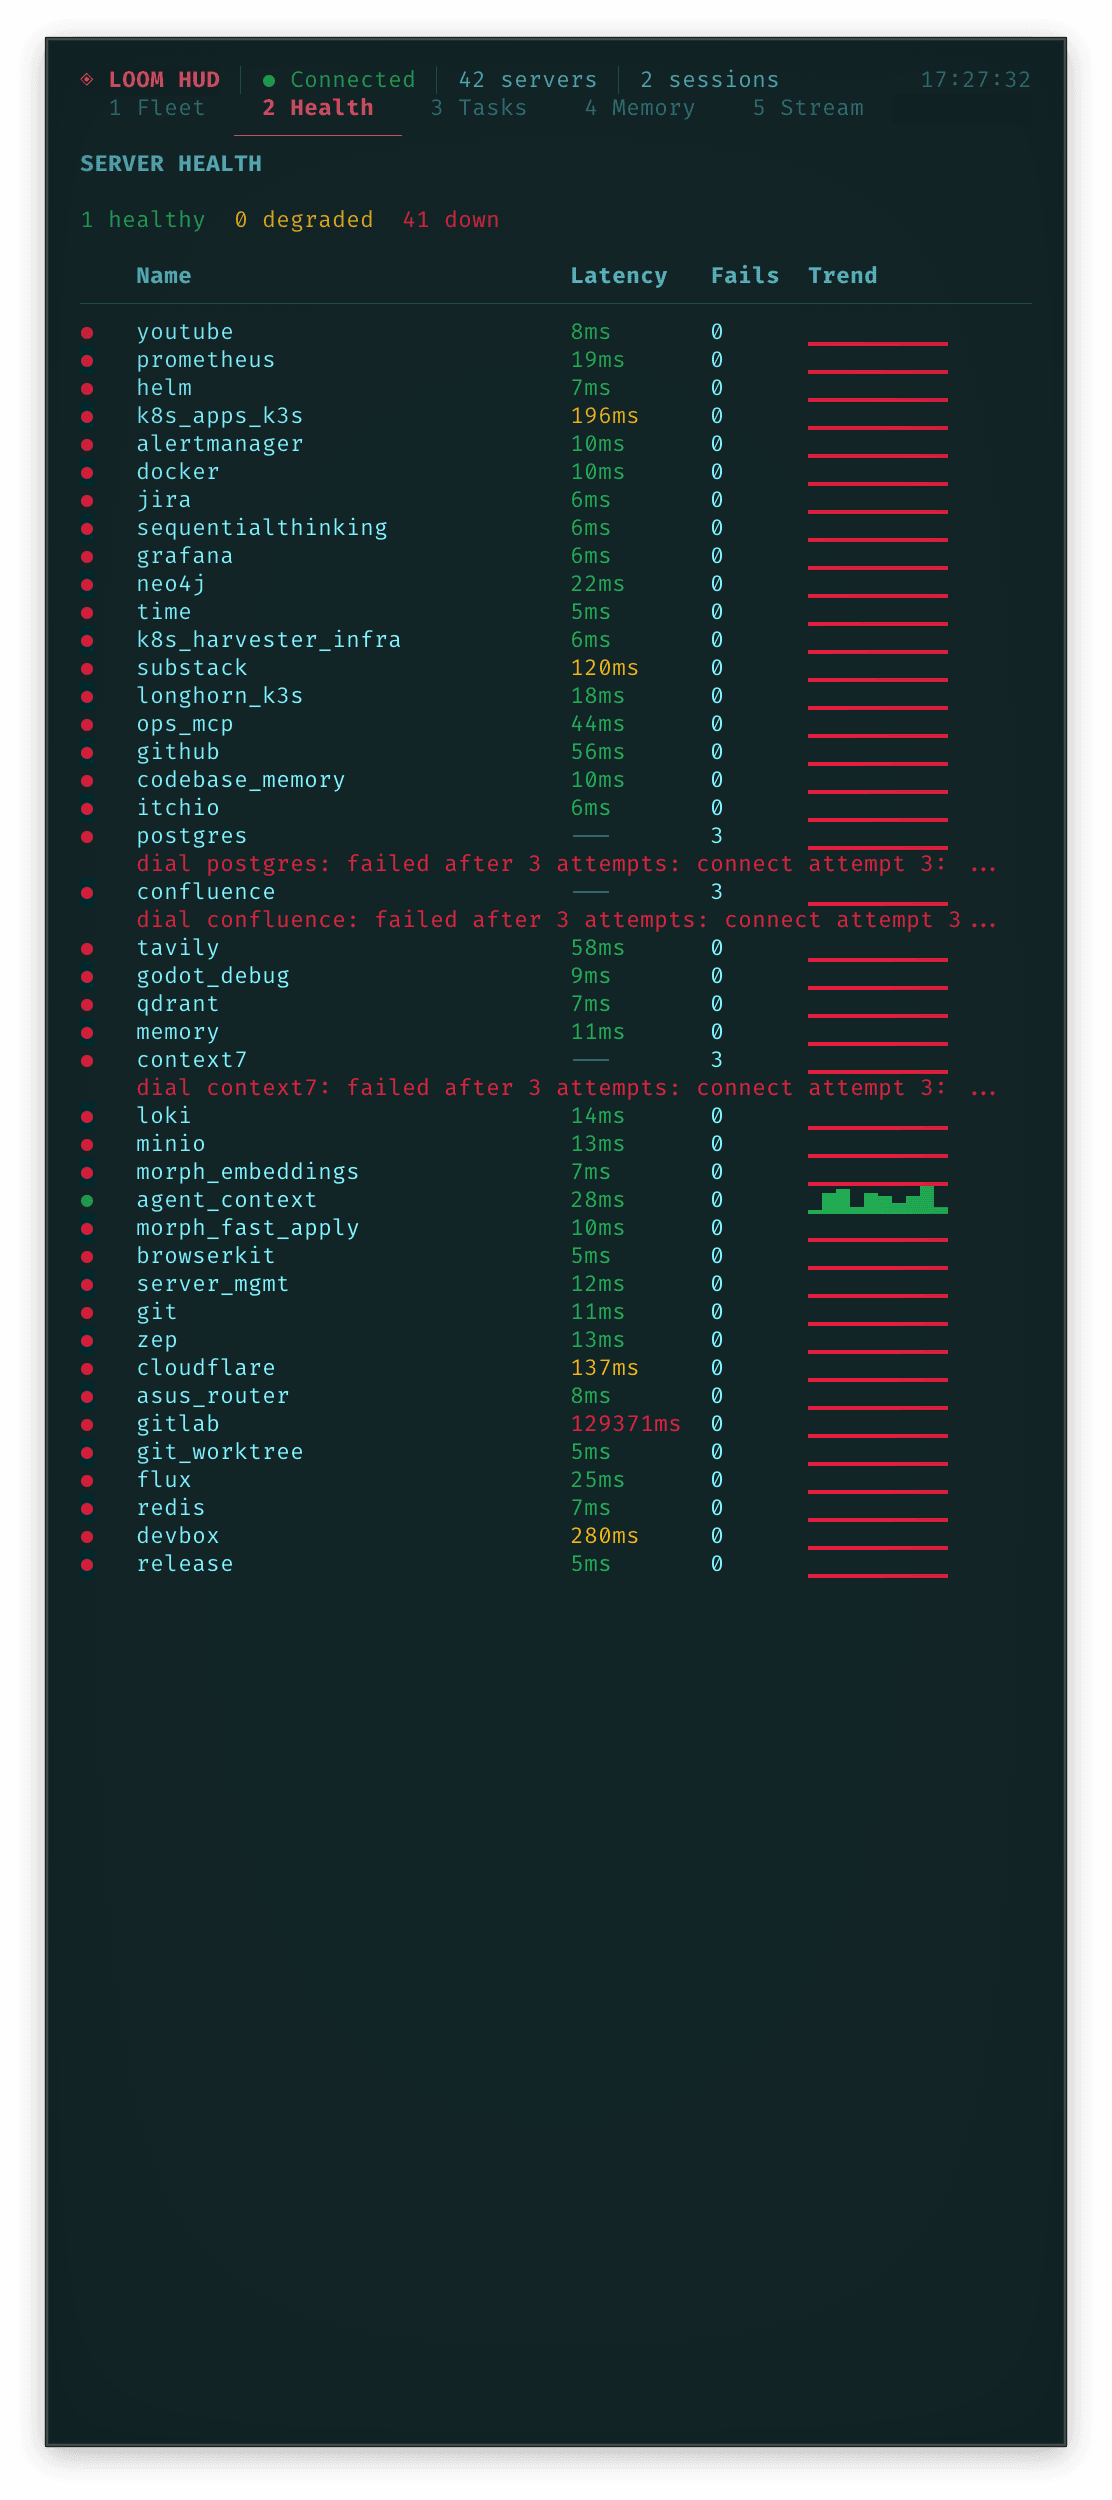Click the green trend sparkline for agent_context
Viewport: 1112px width, 2500px height.
(x=877, y=1200)
